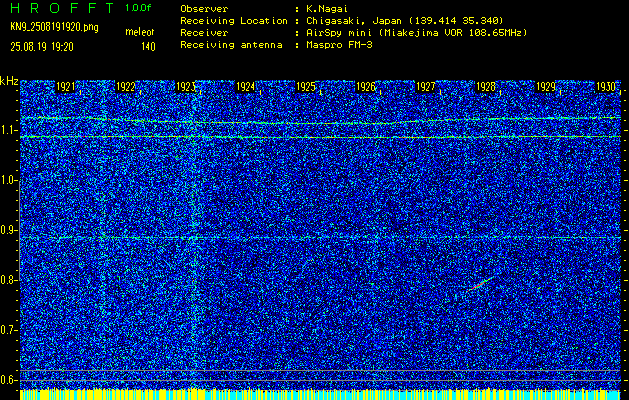Click the AirSpy mini receiver text
Viewport: 629px width, 400px height.
point(417,33)
